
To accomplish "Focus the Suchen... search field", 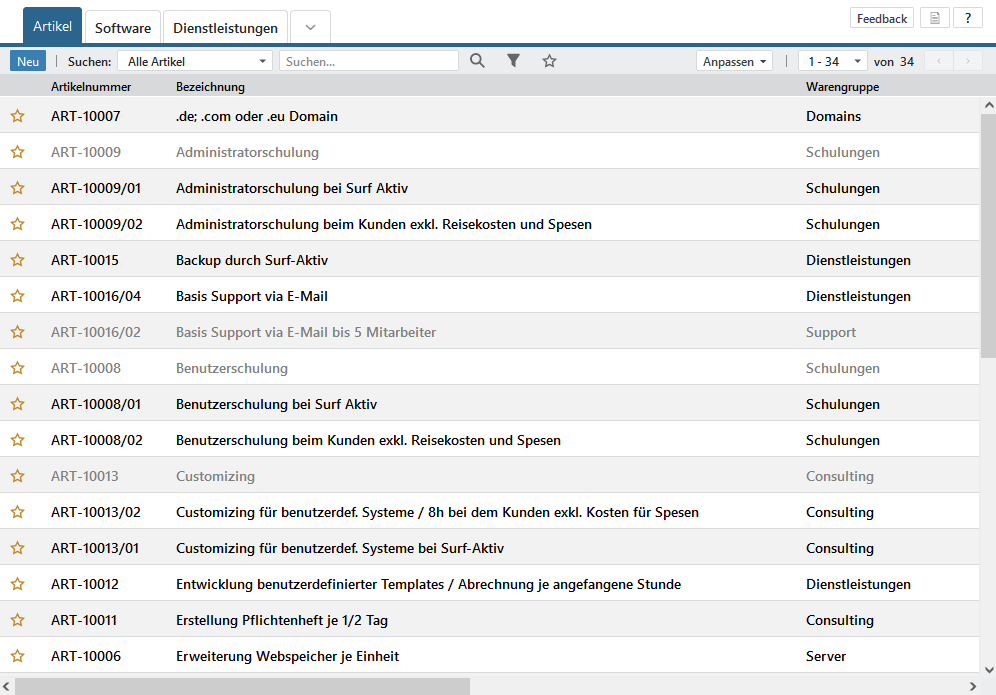I will 368,62.
